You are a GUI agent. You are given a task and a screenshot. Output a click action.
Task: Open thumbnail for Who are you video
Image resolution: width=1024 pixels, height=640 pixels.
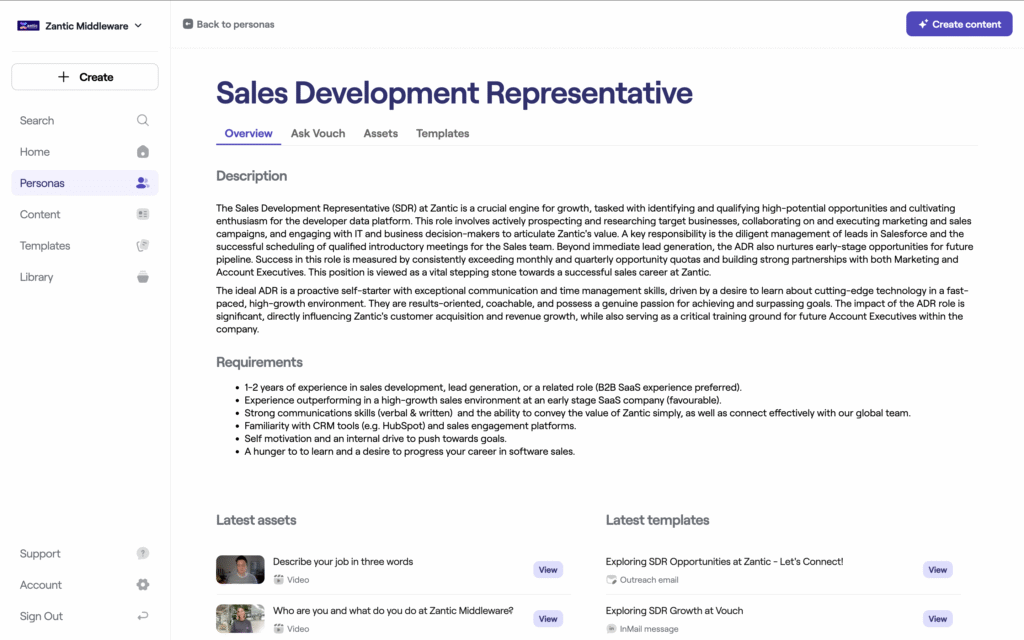(240, 618)
